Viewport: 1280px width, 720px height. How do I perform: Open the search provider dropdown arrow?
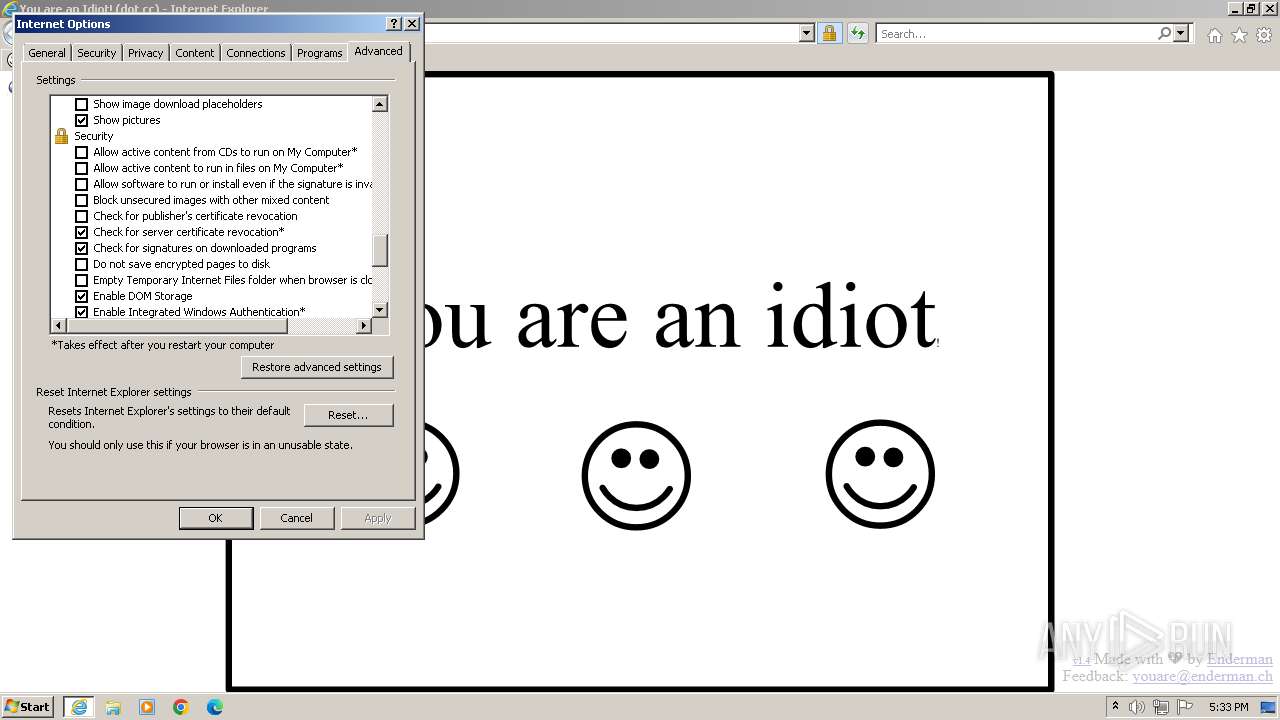pyautogui.click(x=1181, y=33)
